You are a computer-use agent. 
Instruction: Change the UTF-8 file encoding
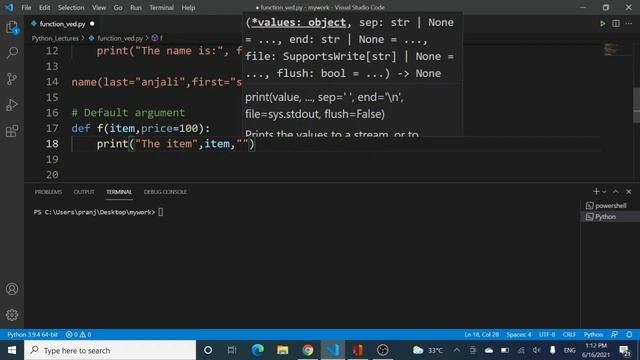pos(547,334)
